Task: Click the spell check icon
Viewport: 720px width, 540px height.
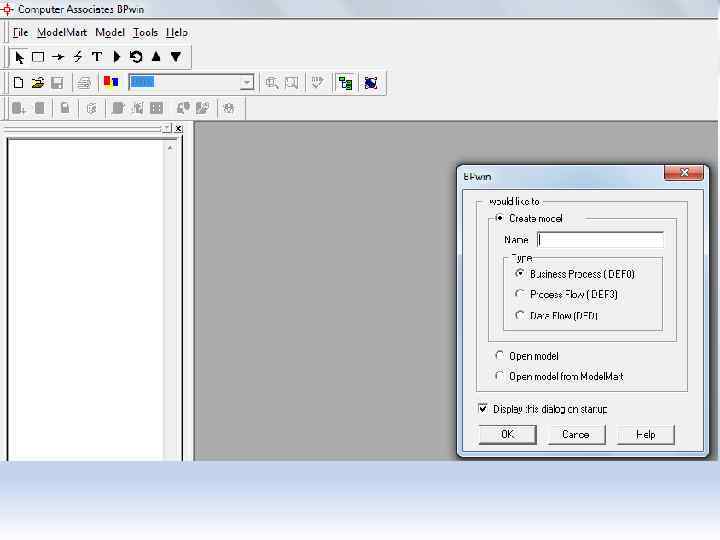Action: click(317, 83)
